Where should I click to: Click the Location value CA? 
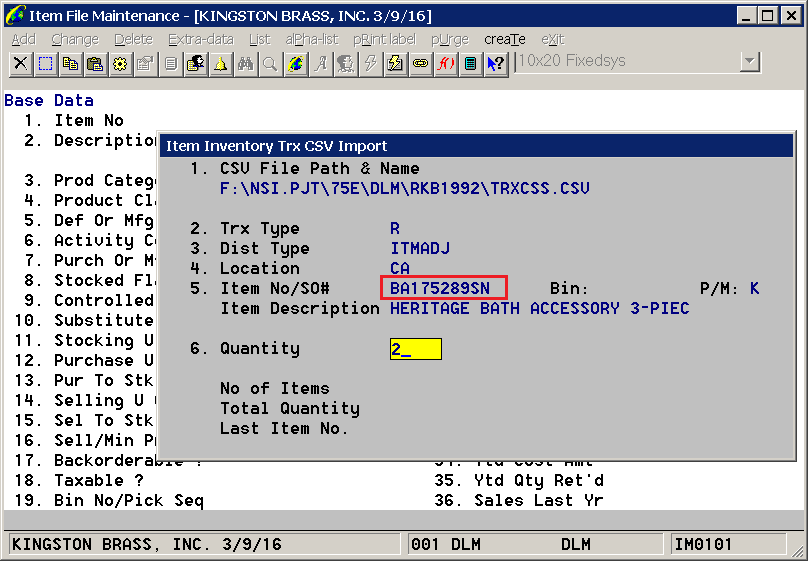[400, 268]
